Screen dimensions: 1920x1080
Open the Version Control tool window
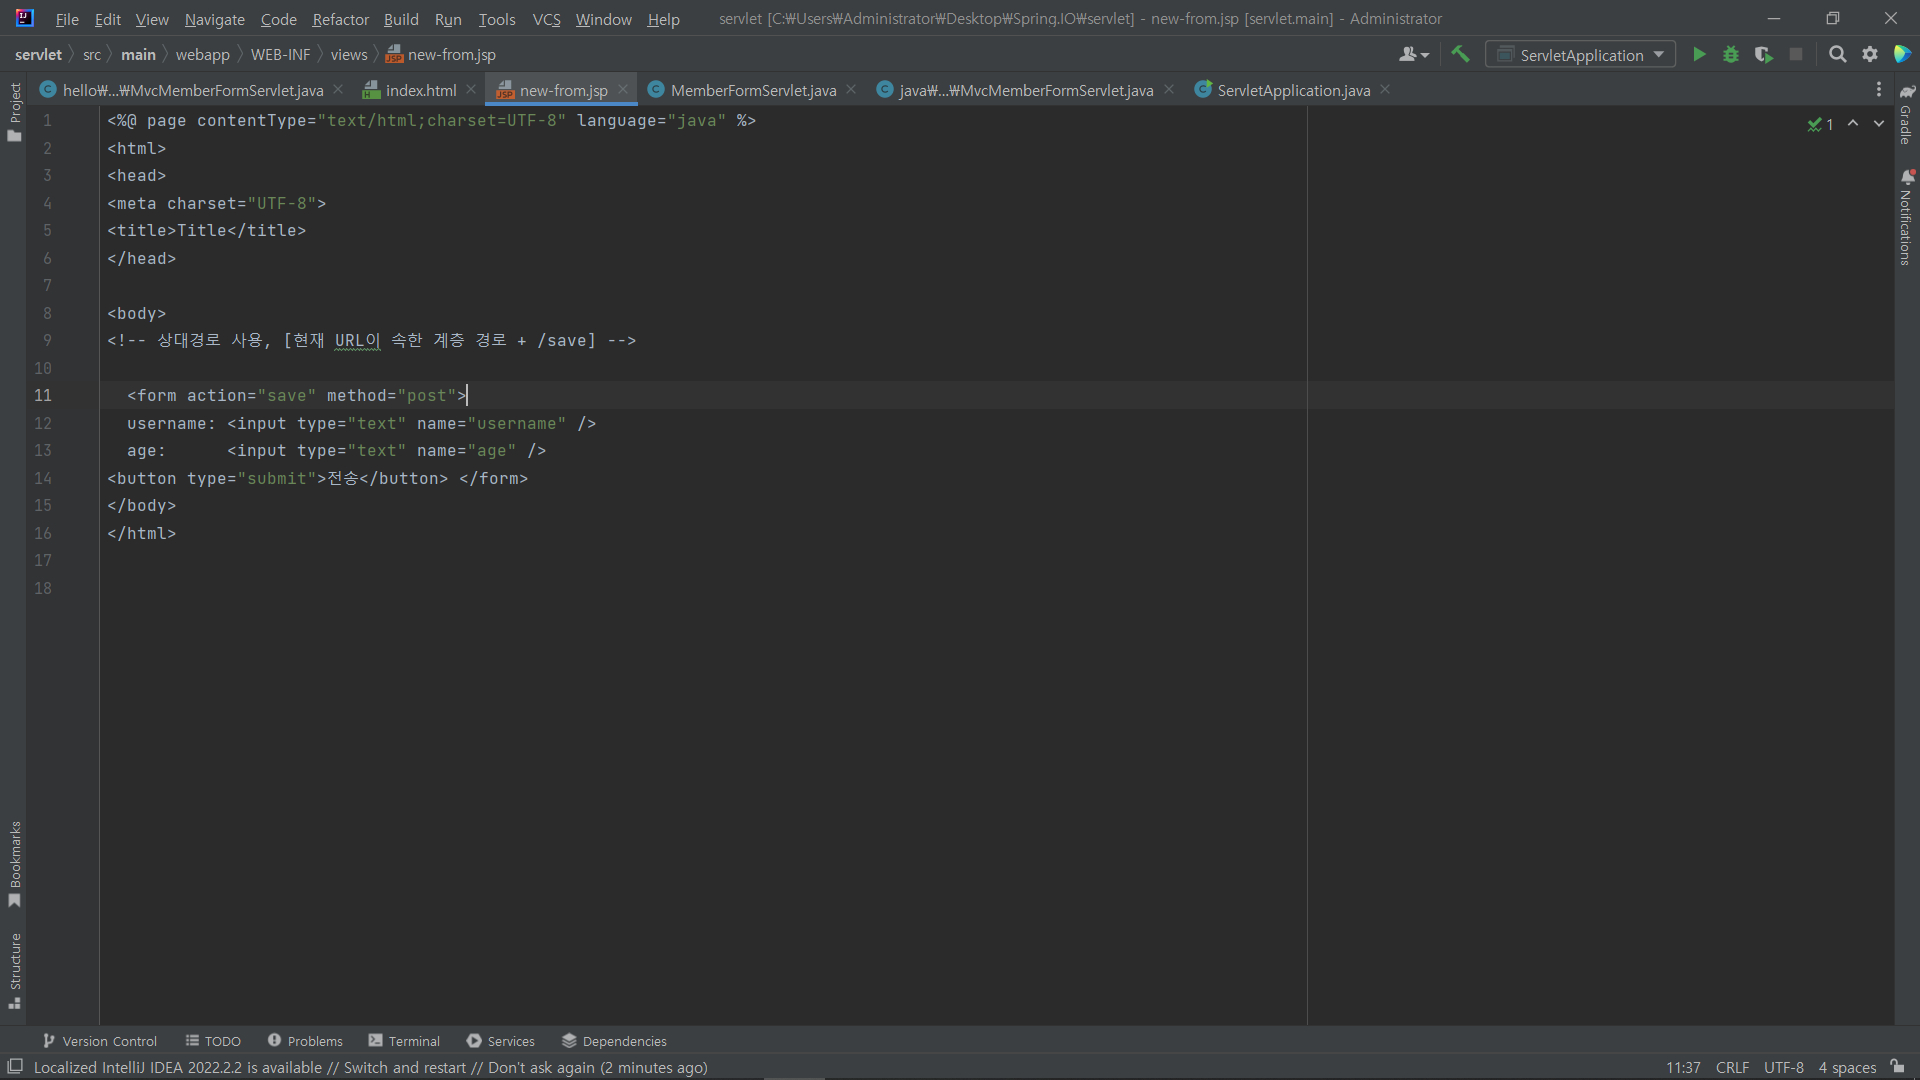coord(100,1041)
